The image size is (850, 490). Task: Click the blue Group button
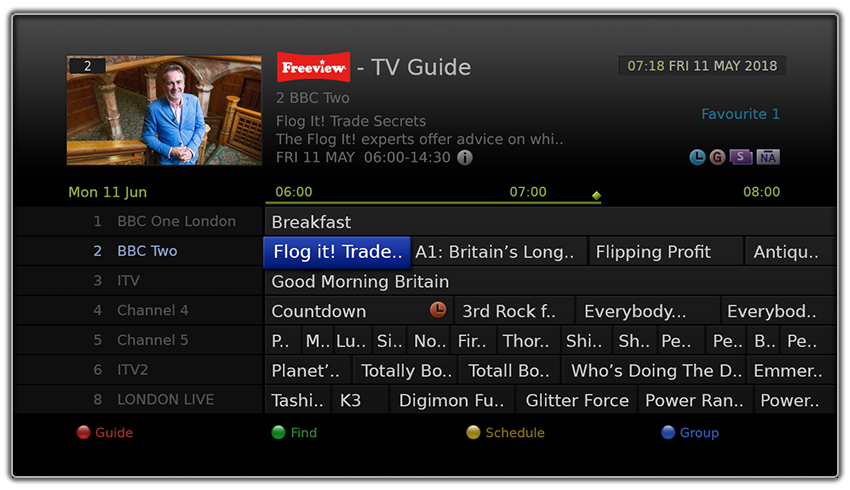pyautogui.click(x=690, y=433)
